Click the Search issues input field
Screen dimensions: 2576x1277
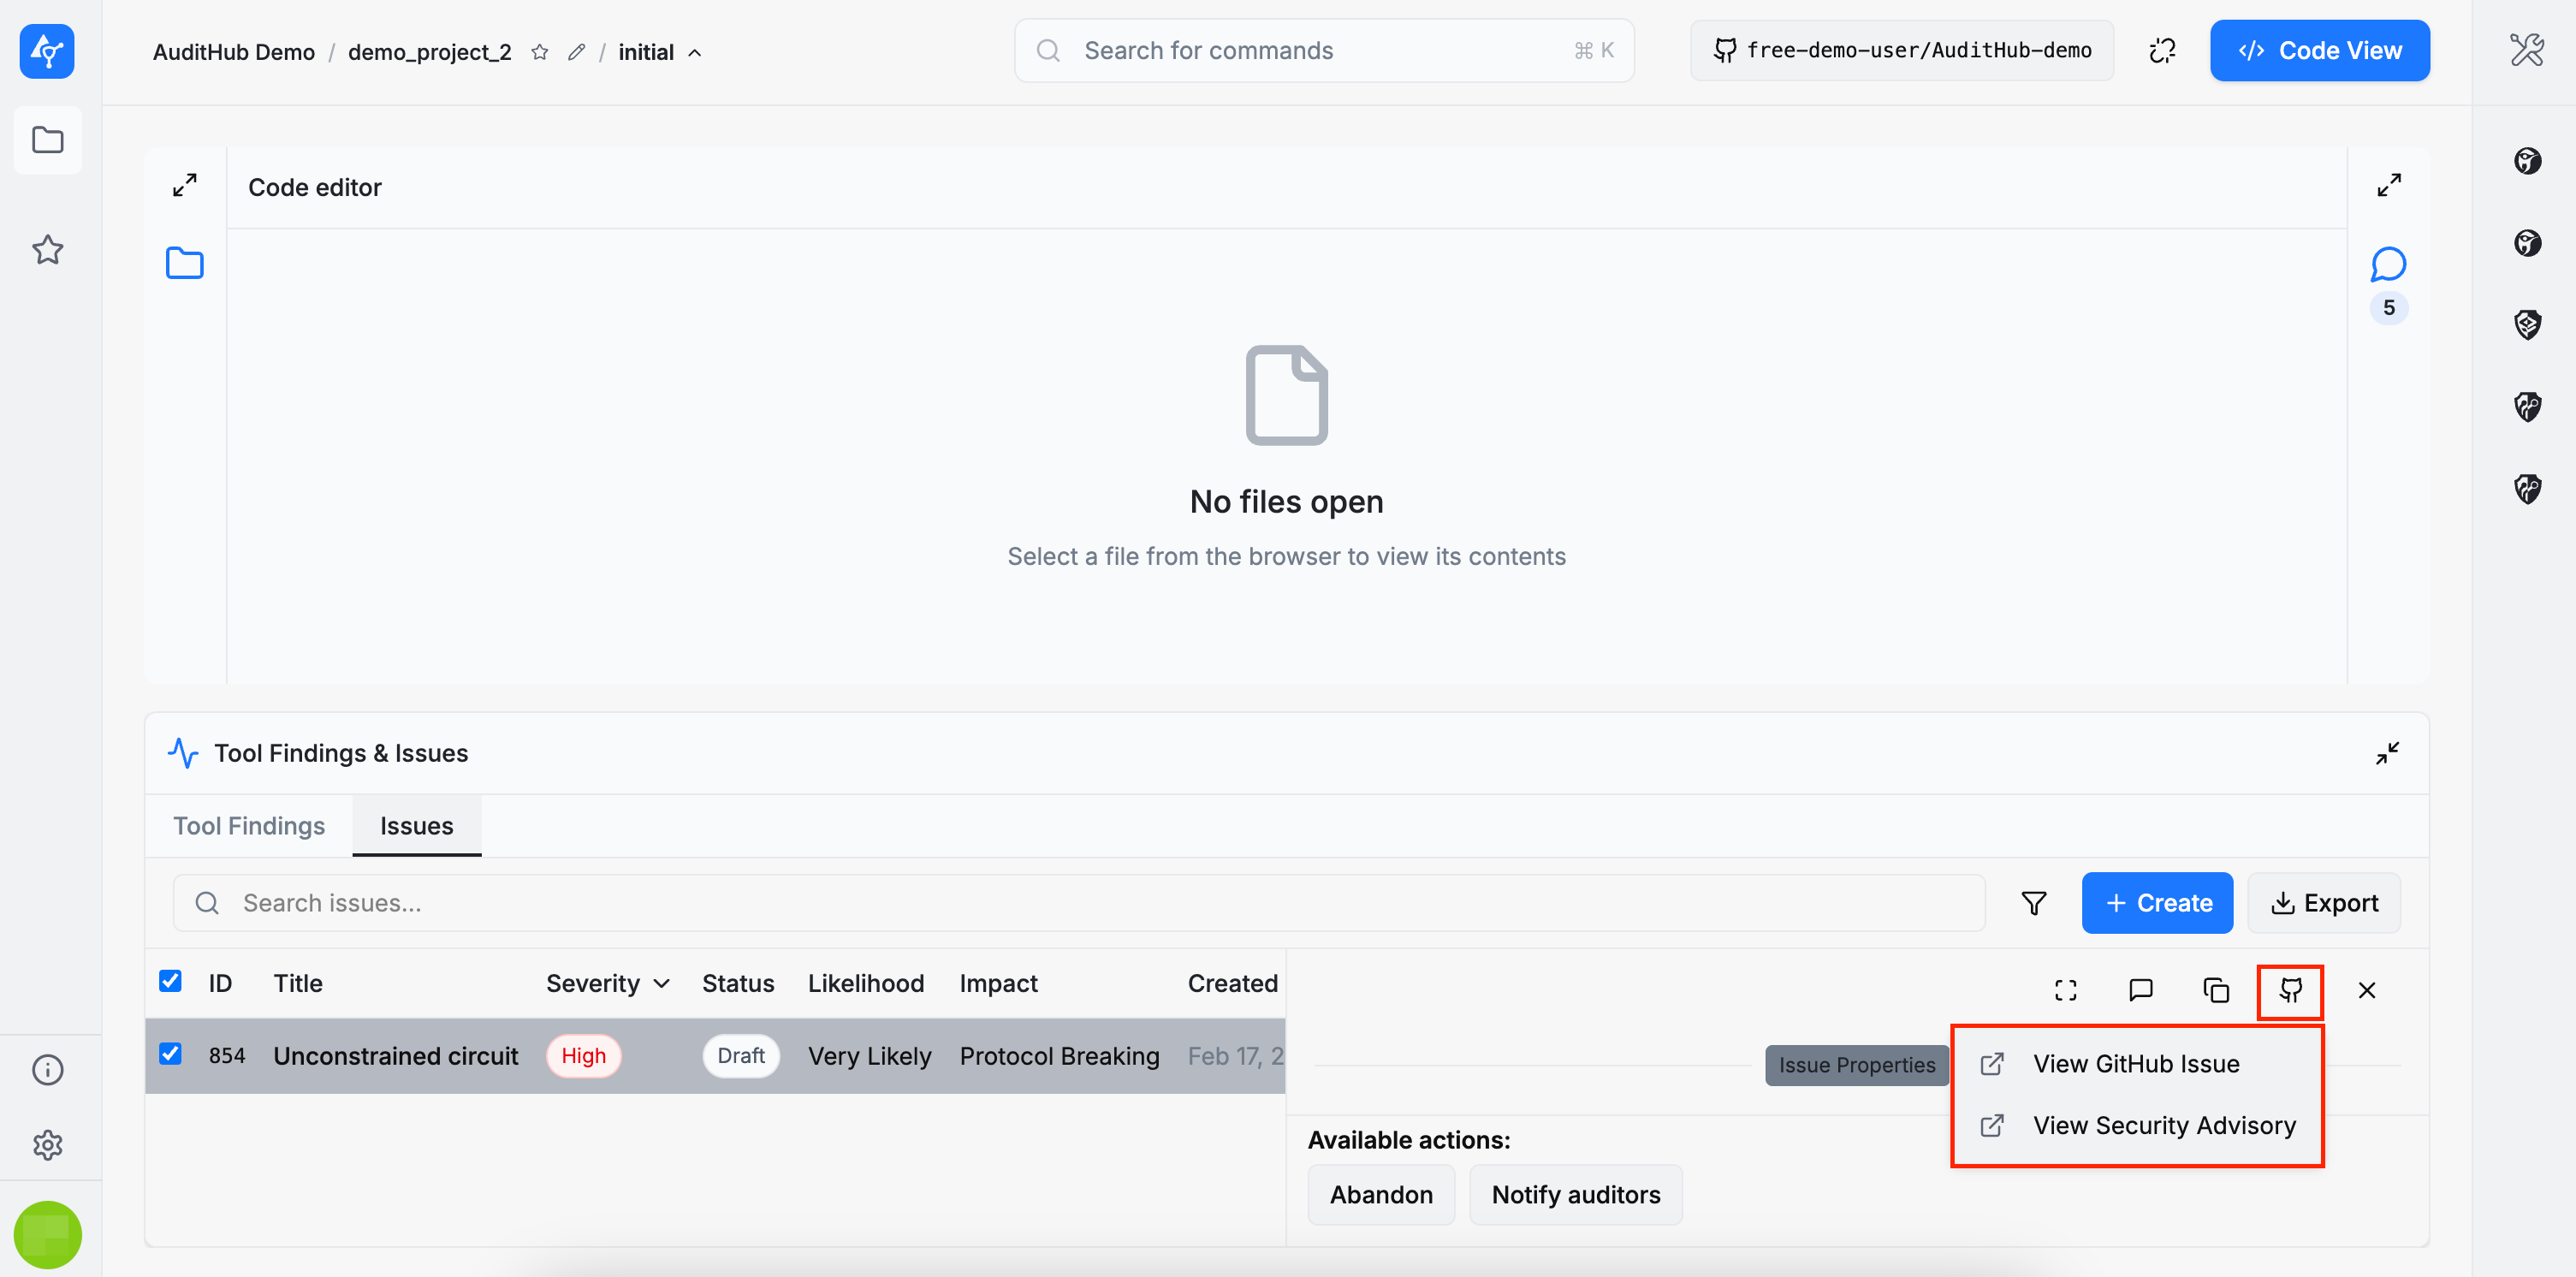[x=1080, y=903]
